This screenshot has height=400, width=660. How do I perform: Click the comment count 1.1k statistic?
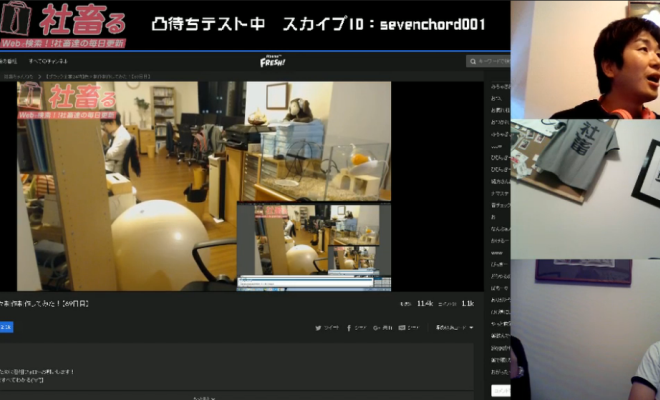tap(465, 302)
